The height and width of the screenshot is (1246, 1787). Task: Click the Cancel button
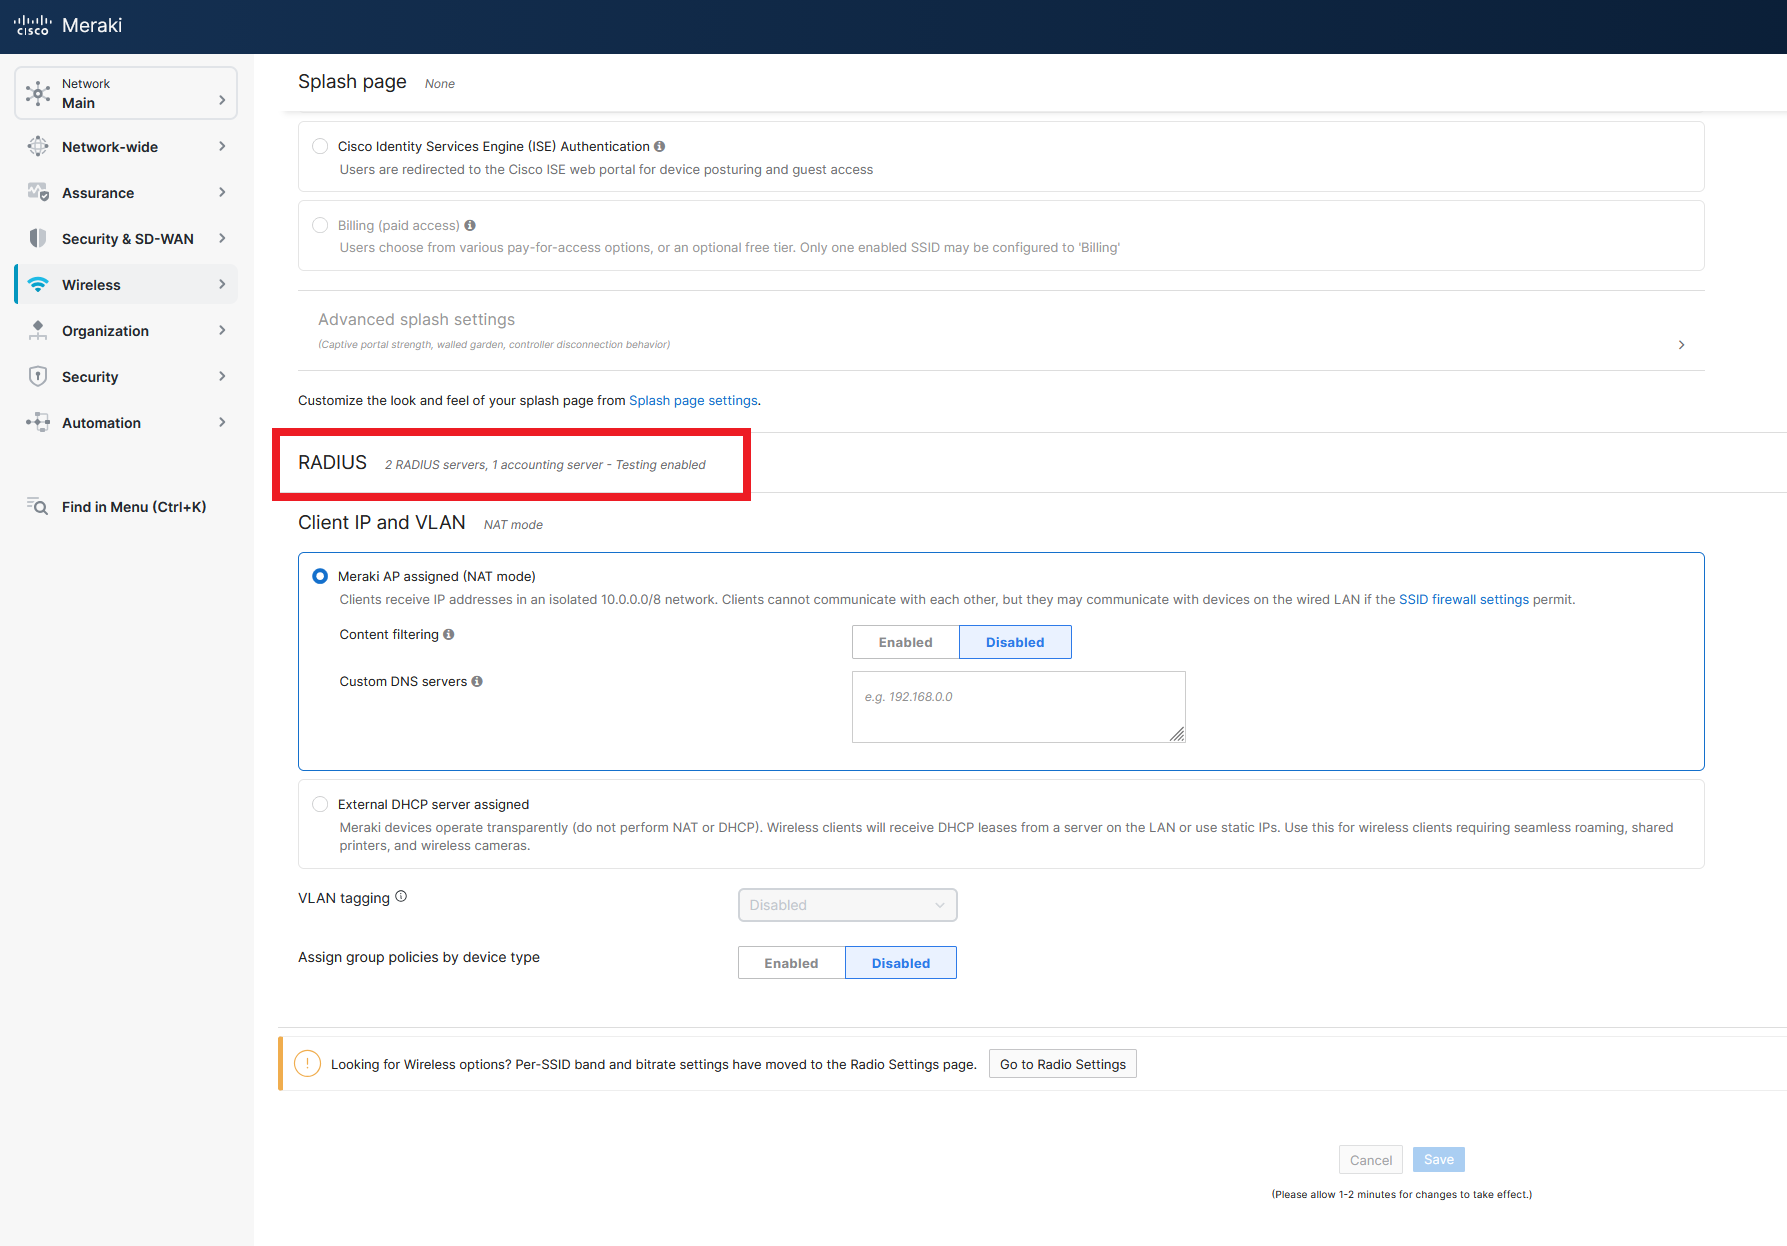pos(1371,1160)
